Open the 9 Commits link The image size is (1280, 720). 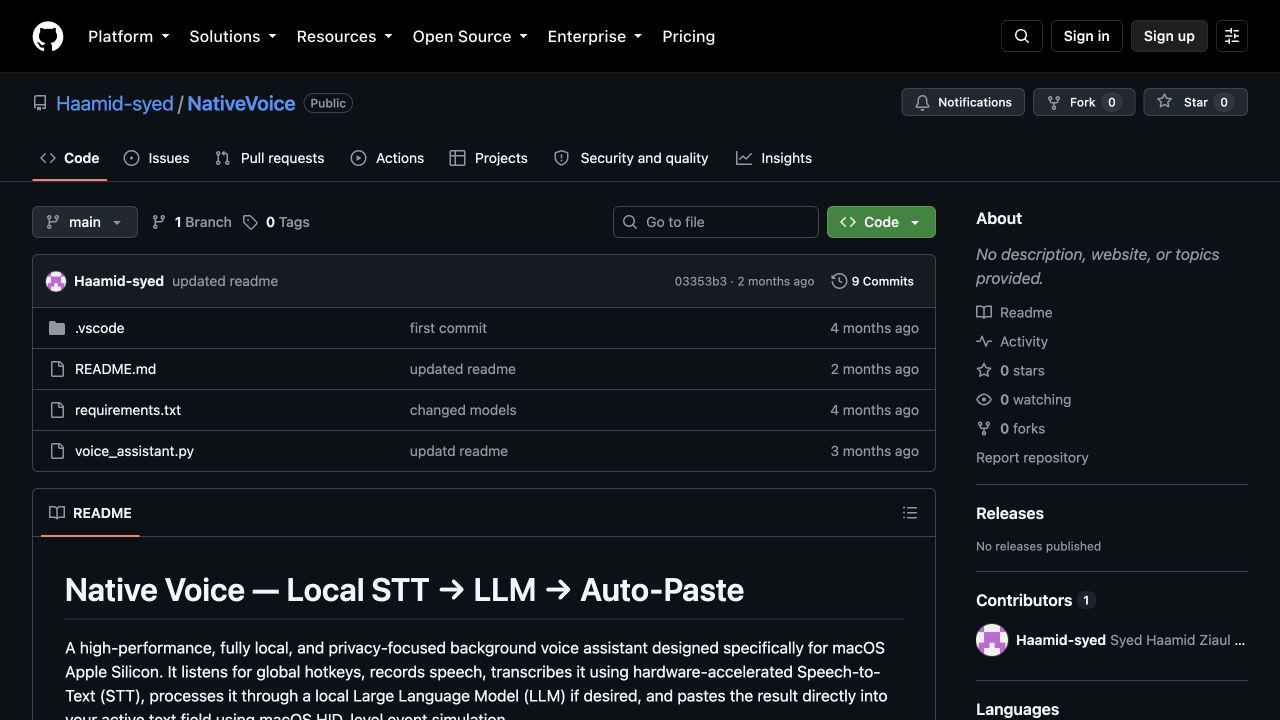pyautogui.click(x=873, y=281)
